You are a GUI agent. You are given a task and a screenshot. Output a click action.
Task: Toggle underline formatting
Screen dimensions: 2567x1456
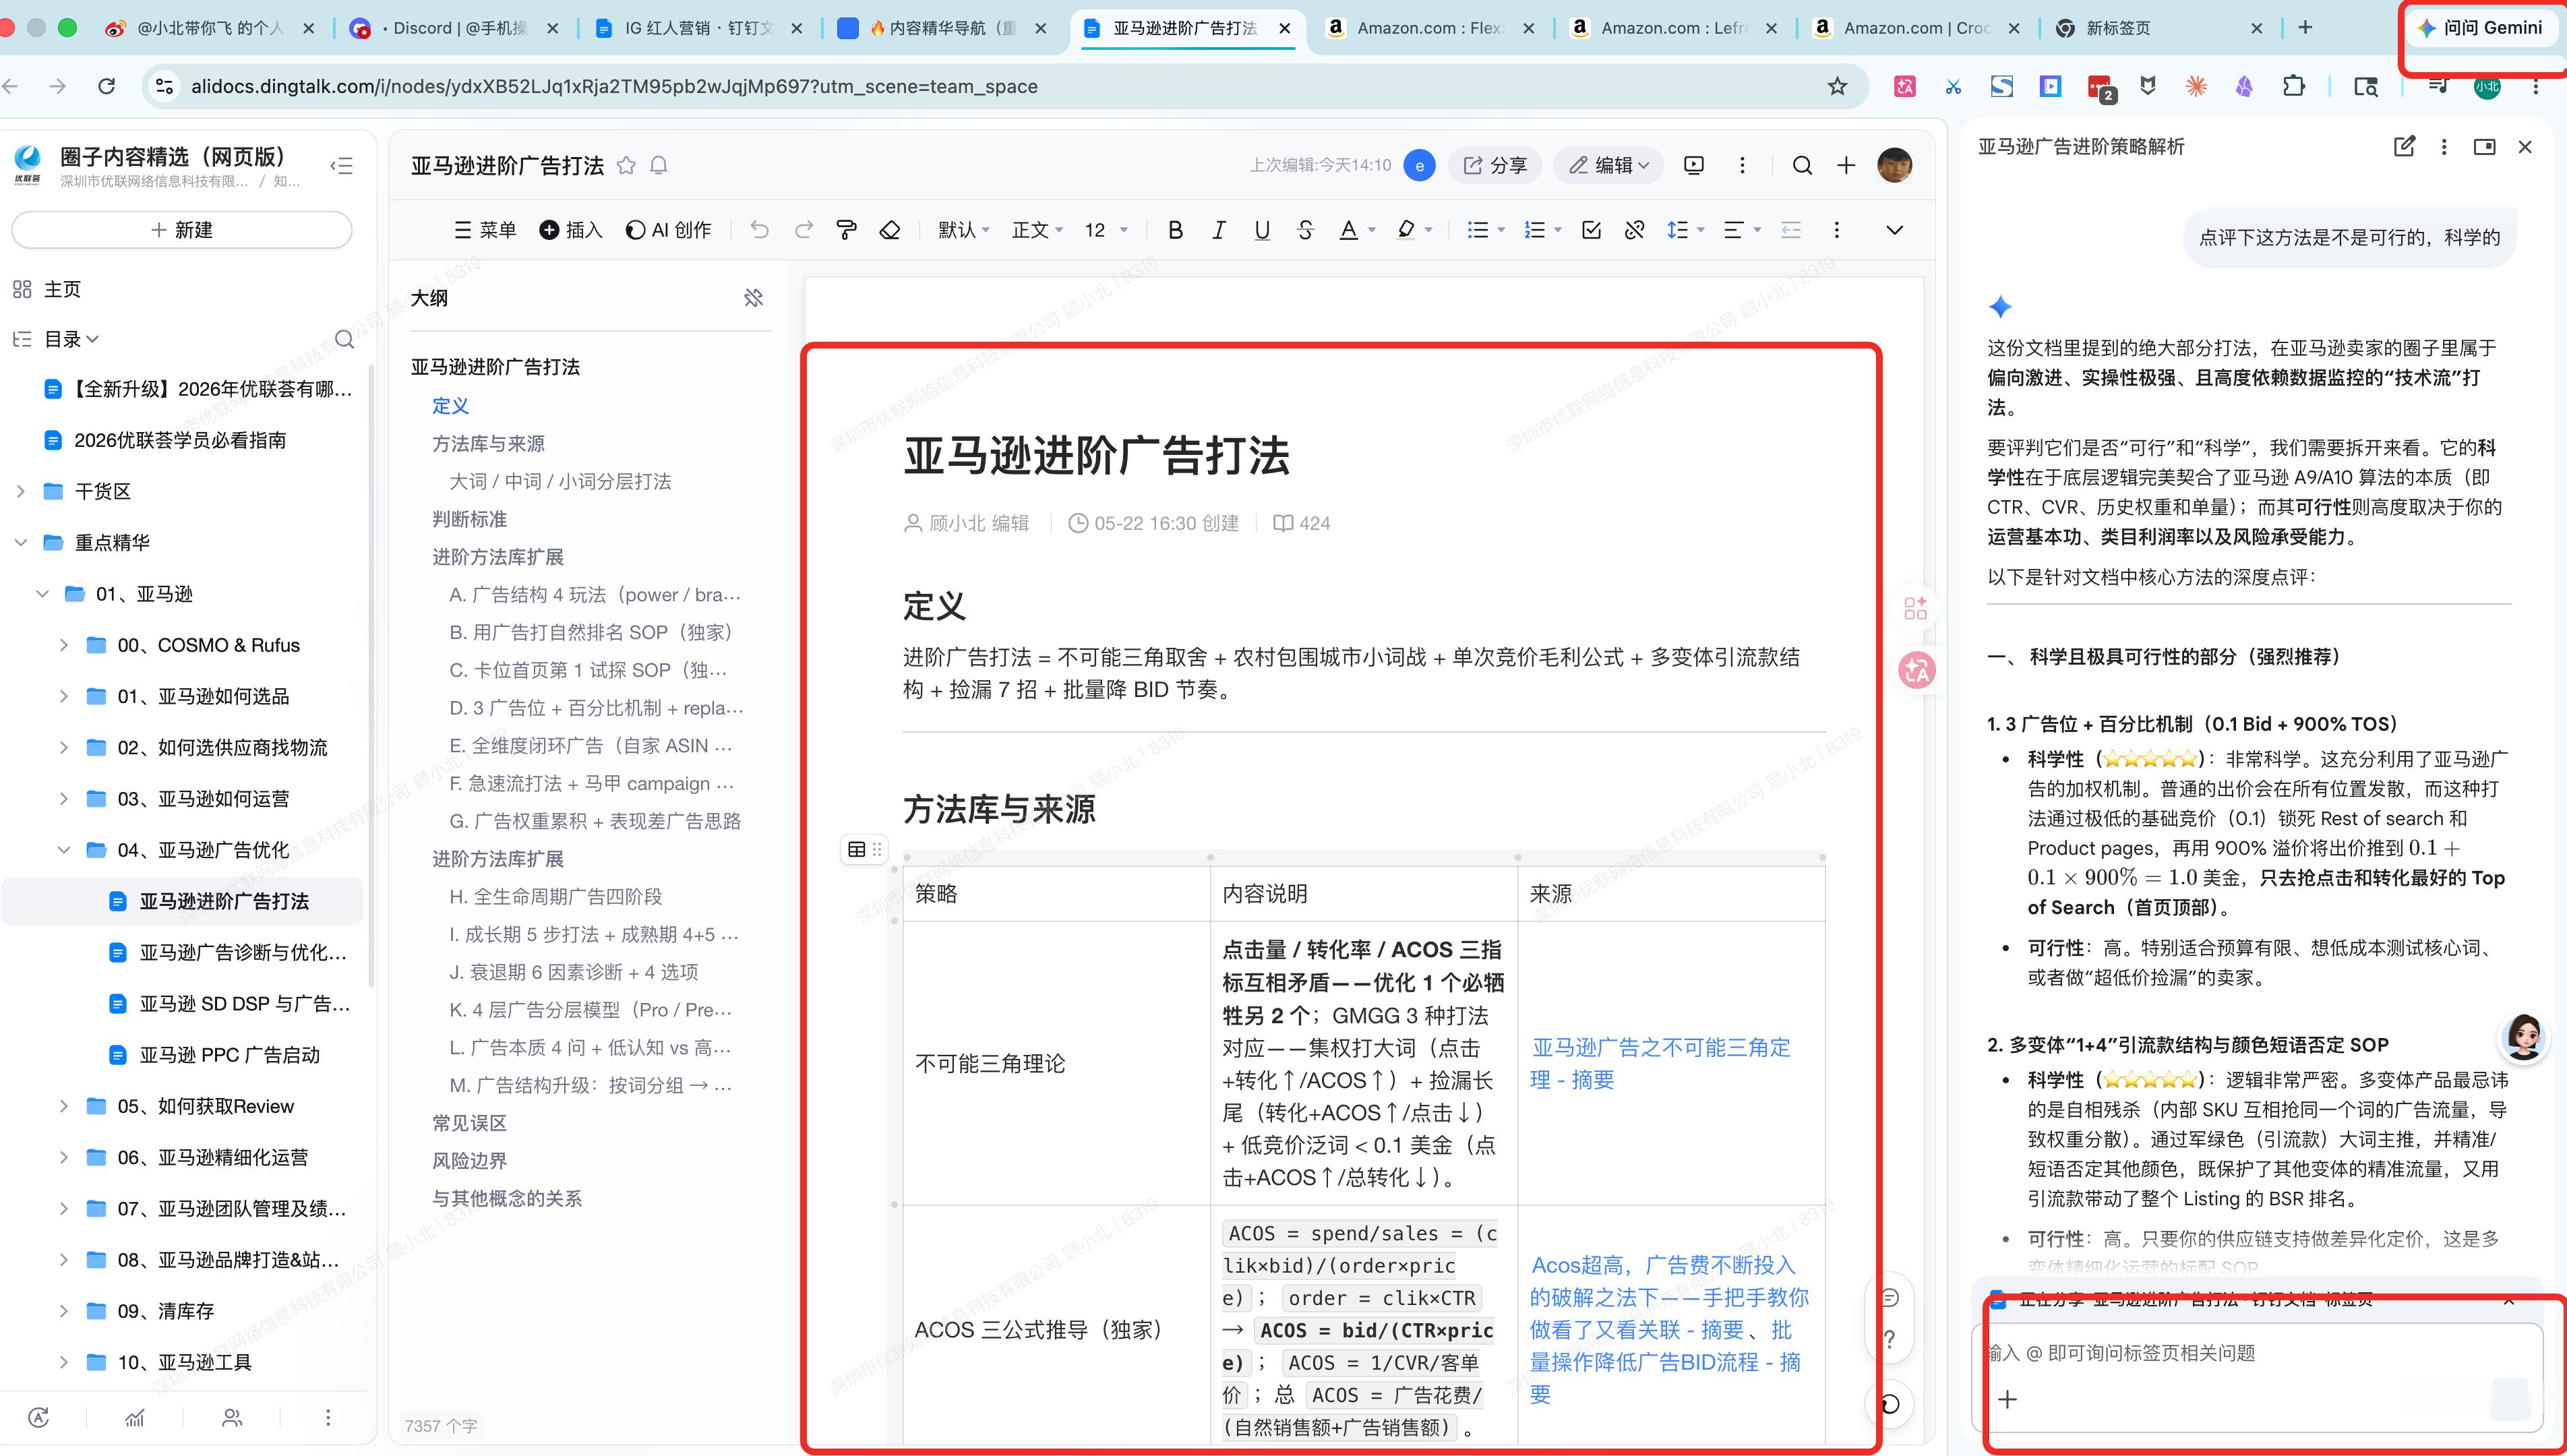point(1262,230)
